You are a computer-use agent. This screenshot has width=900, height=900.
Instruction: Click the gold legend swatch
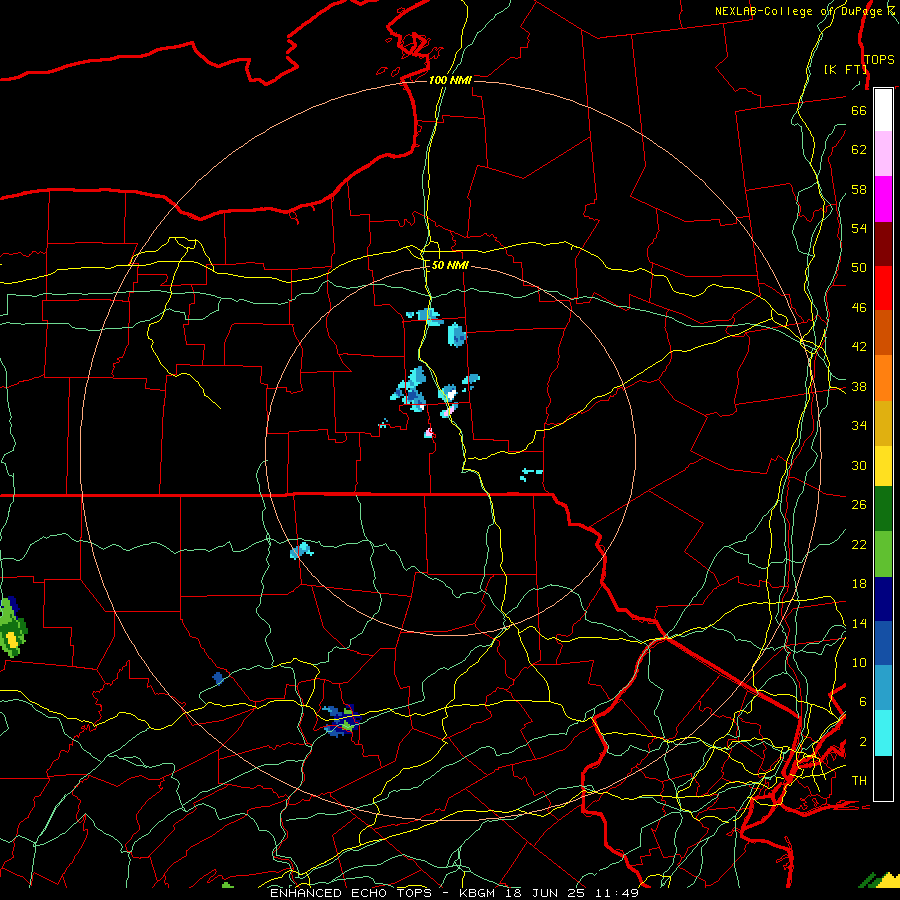click(x=883, y=422)
